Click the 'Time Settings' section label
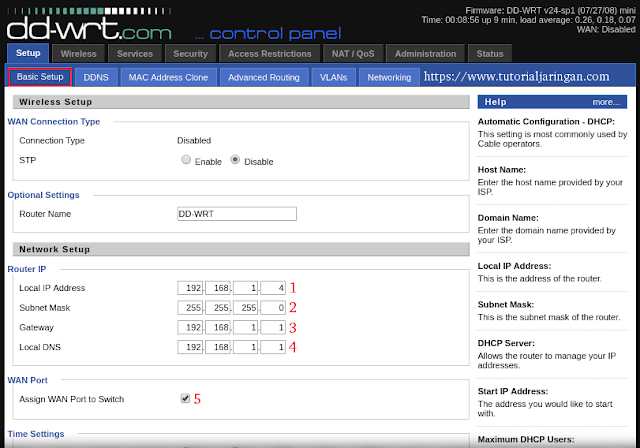The width and height of the screenshot is (640, 448). pyautogui.click(x=36, y=434)
